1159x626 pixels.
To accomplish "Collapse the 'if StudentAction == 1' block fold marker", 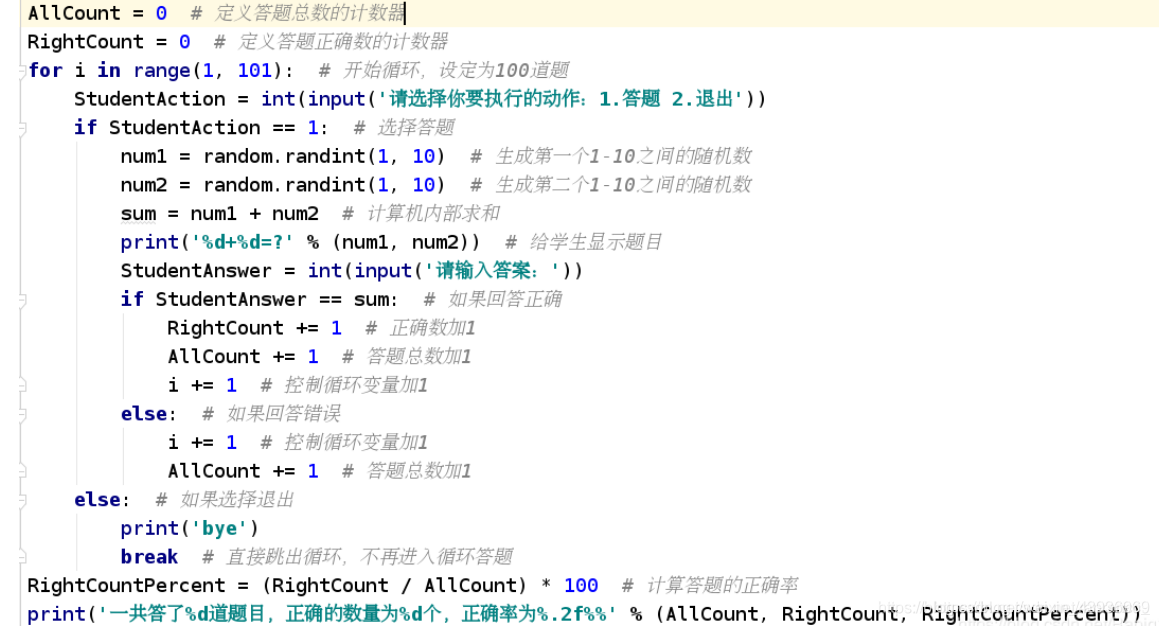I will [x=22, y=129].
